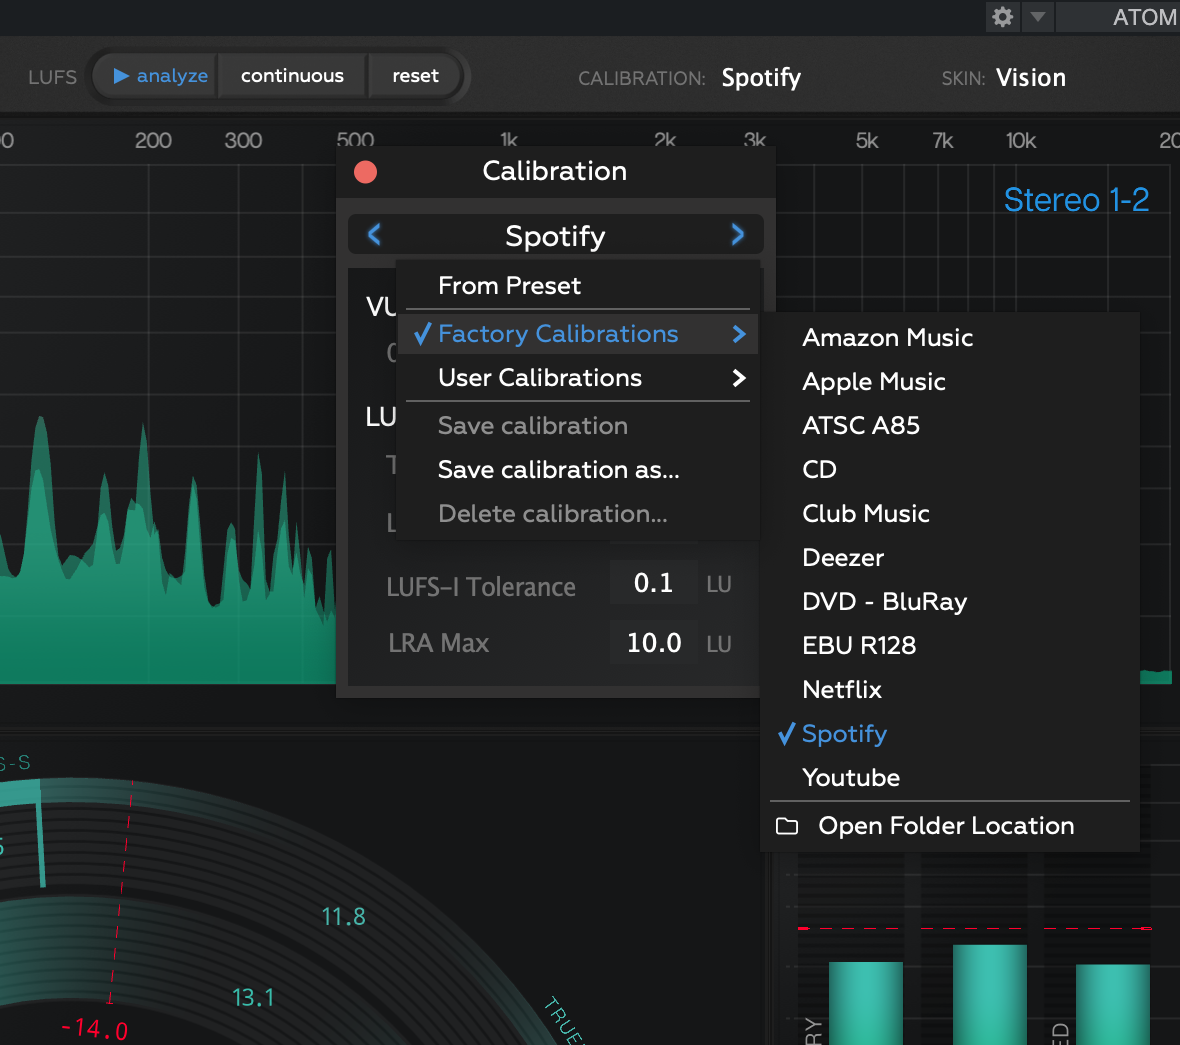The image size is (1180, 1045).
Task: Click the settings gear icon
Action: point(1002,17)
